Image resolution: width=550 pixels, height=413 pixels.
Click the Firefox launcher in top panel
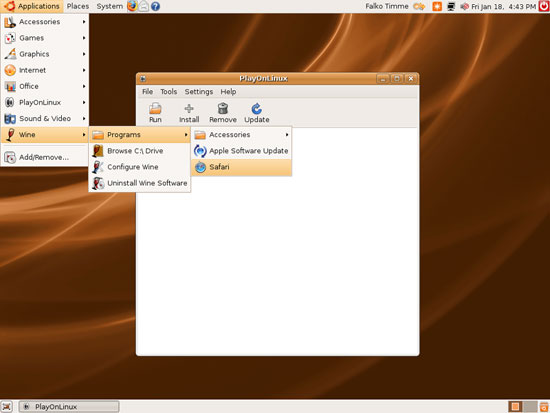pyautogui.click(x=132, y=6)
